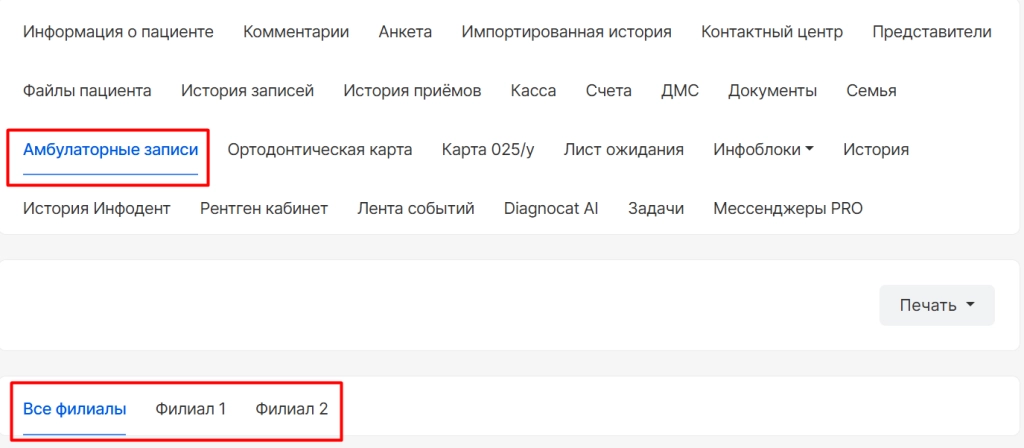Expand the Инфоблоки dropdown
This screenshot has width=1024, height=448.
(x=763, y=150)
